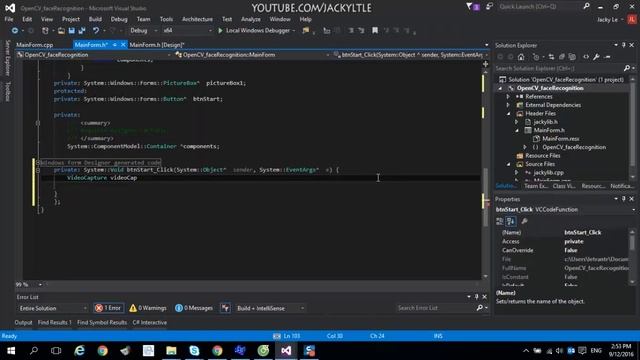Screen dimensions: 640x360
Task: Pin the MainForm.h tab
Action: pyautogui.click(x=115, y=45)
